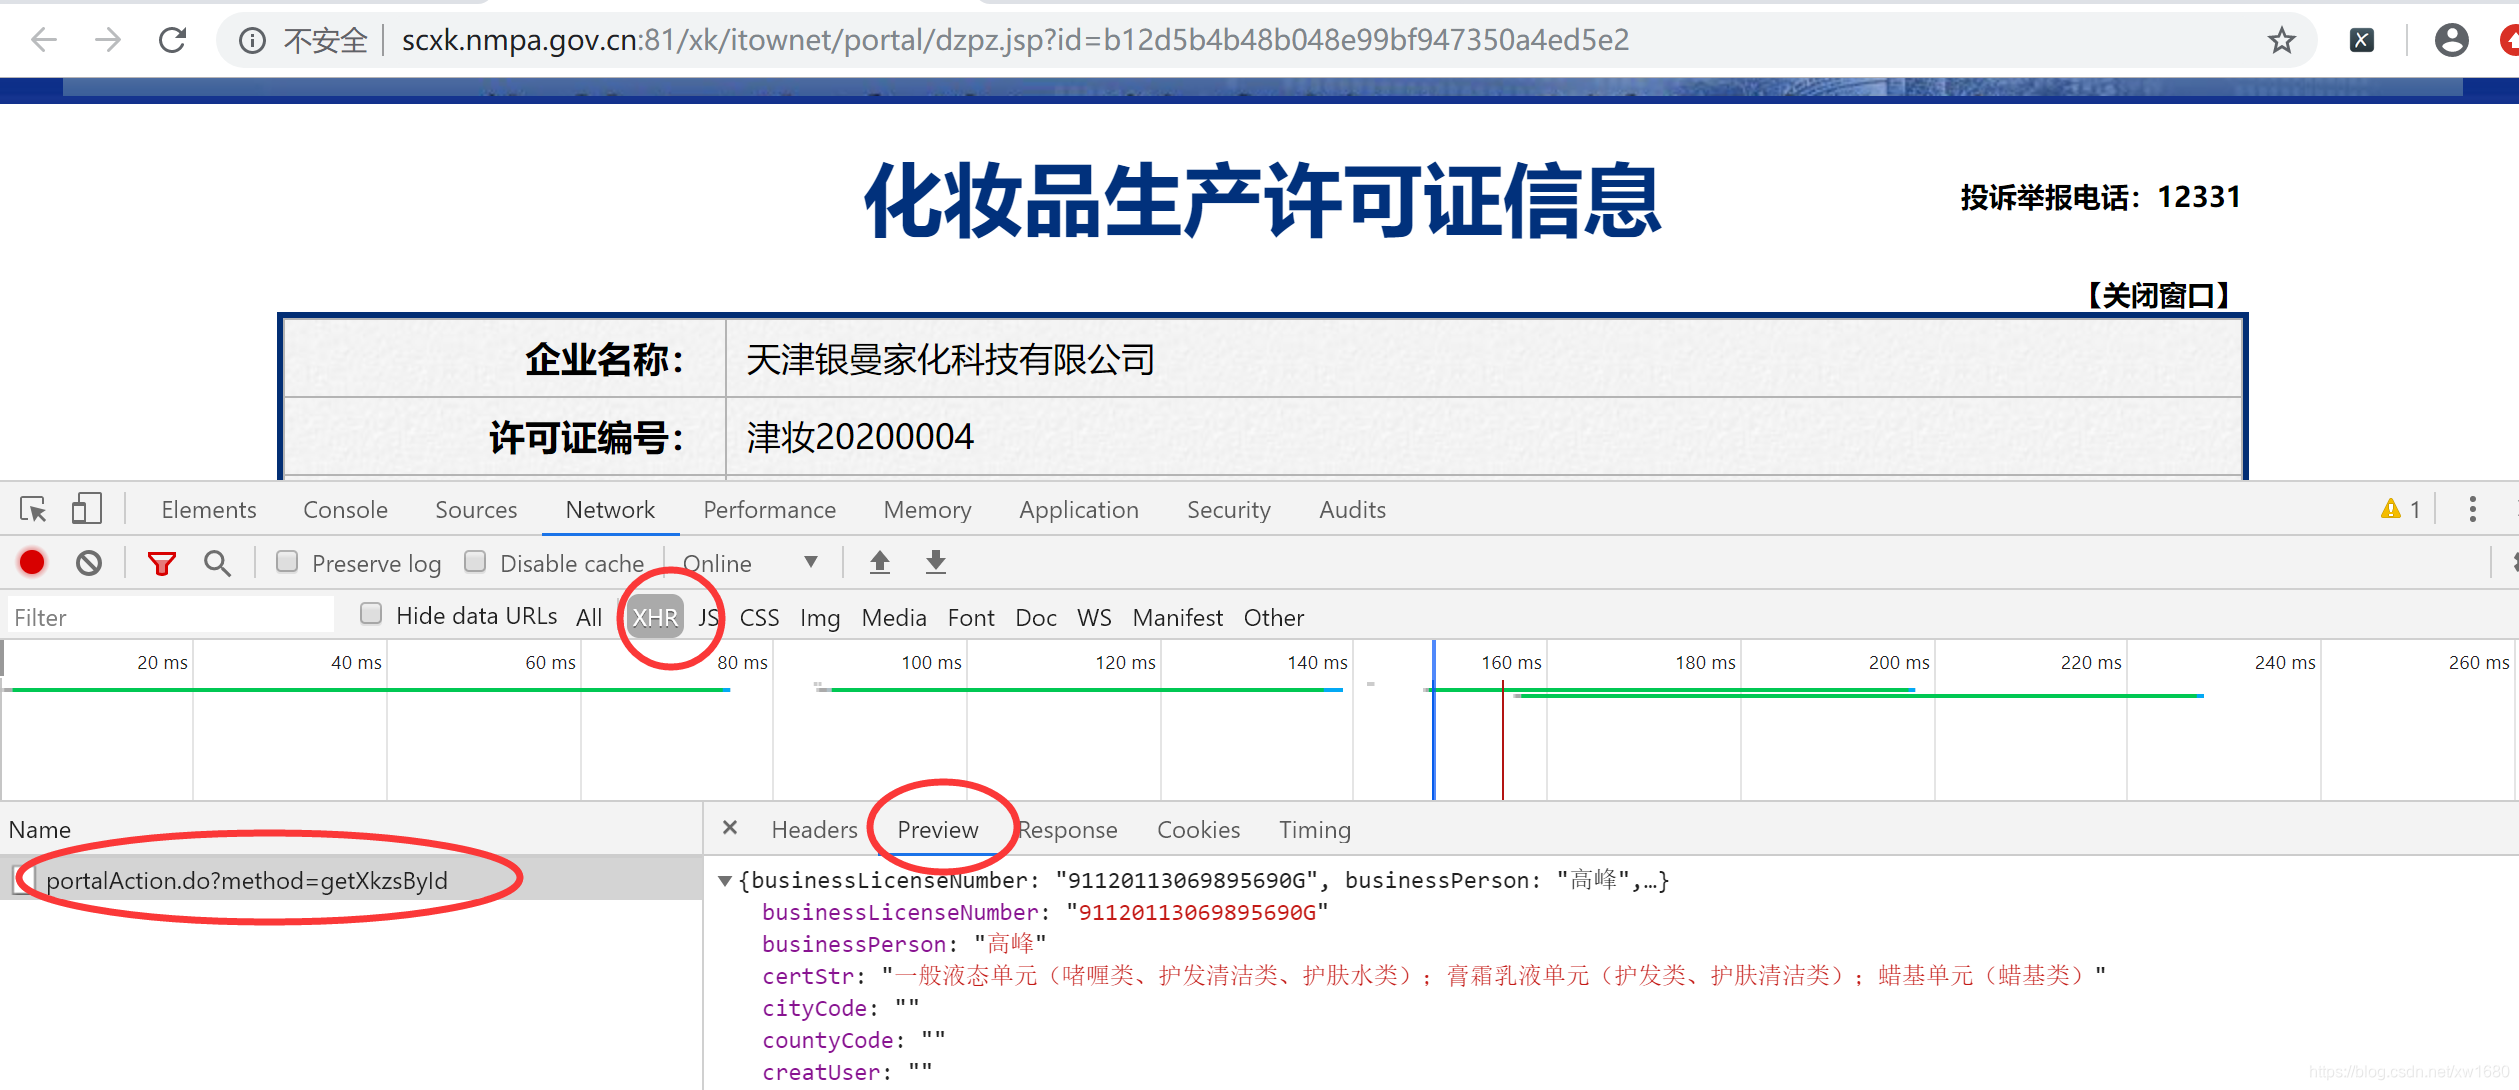Filter requests by Img
The height and width of the screenshot is (1090, 2519).
(x=820, y=617)
